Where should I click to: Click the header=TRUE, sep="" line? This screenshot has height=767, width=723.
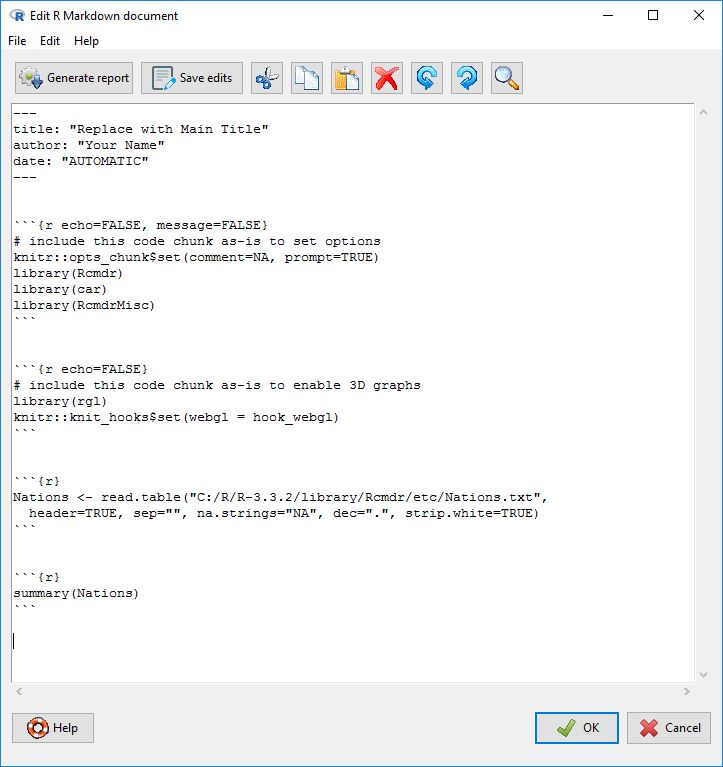pyautogui.click(x=284, y=514)
